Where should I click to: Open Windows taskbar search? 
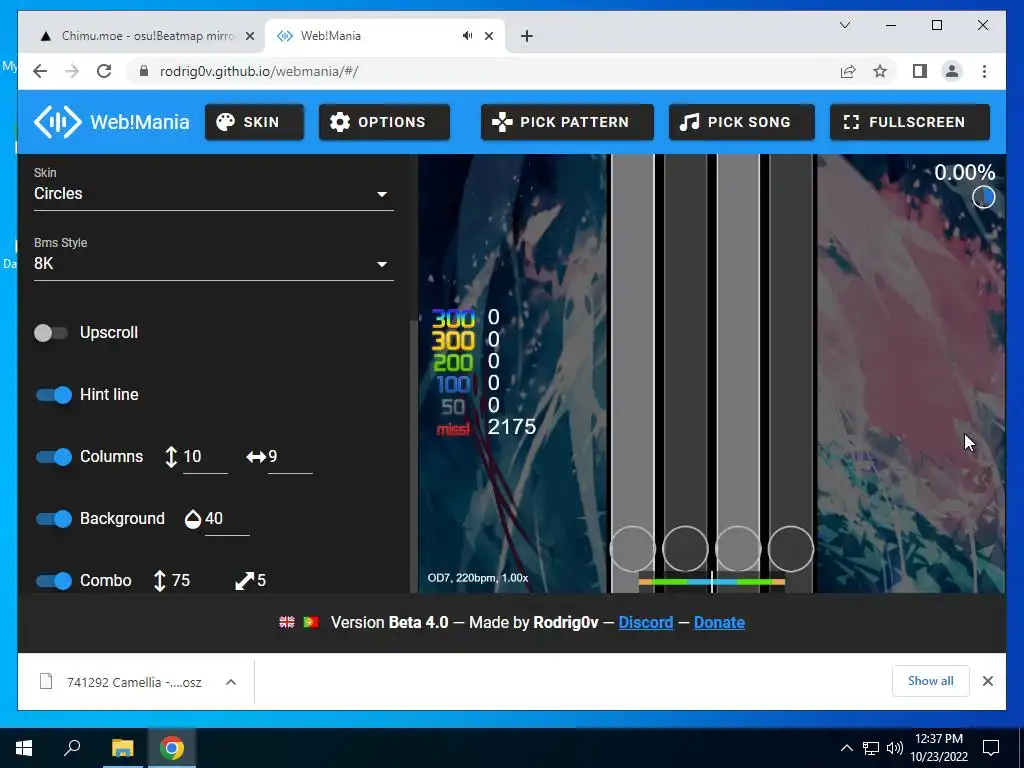(x=72, y=748)
